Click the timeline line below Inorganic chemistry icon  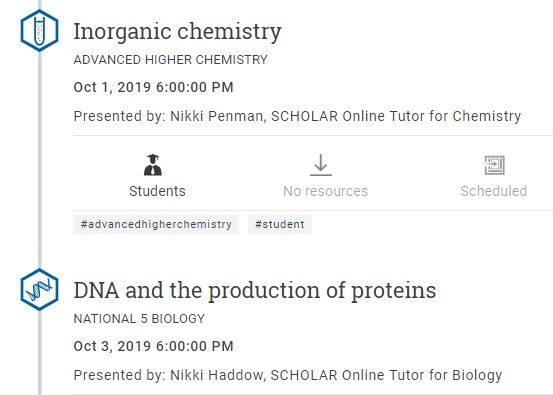[x=40, y=160]
